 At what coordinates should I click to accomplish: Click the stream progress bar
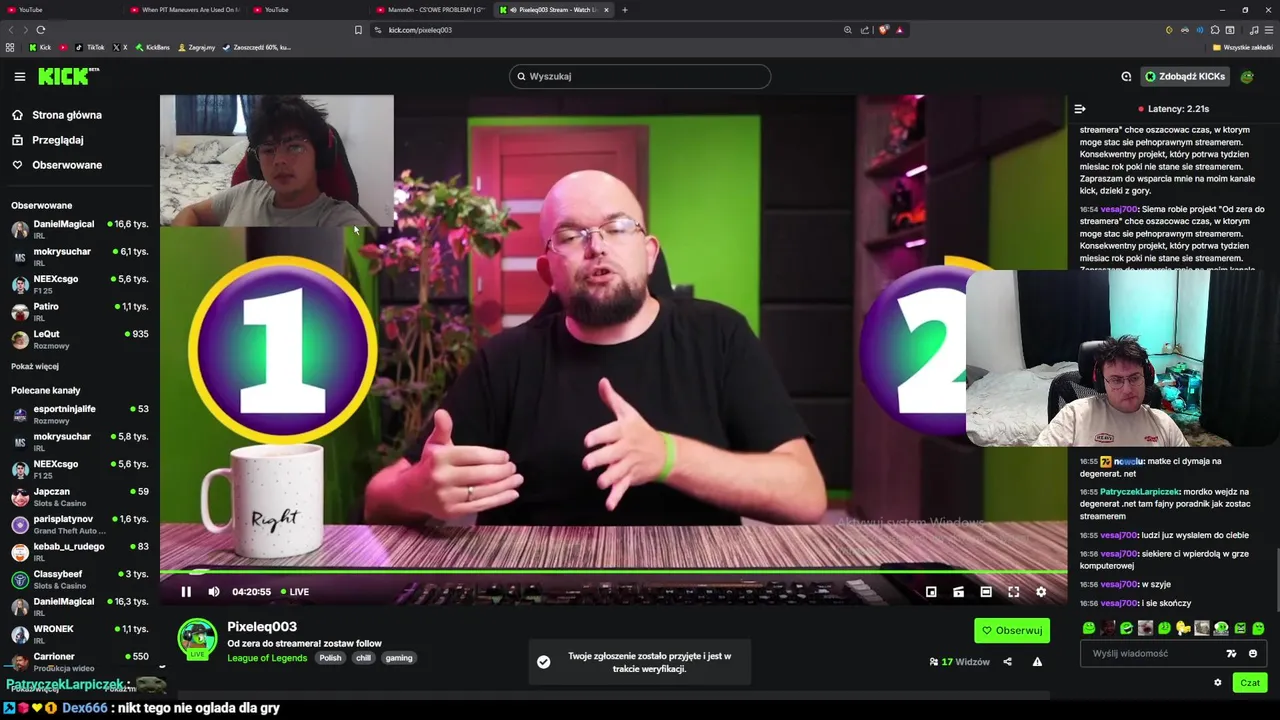tap(613, 572)
